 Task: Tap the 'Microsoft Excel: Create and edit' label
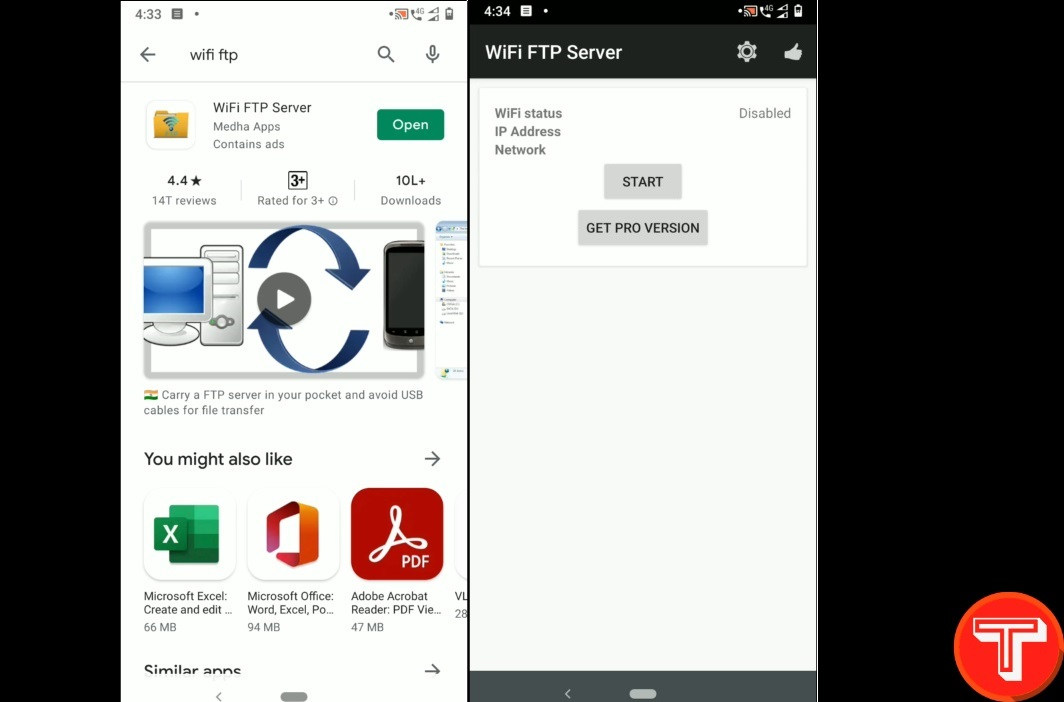(188, 603)
